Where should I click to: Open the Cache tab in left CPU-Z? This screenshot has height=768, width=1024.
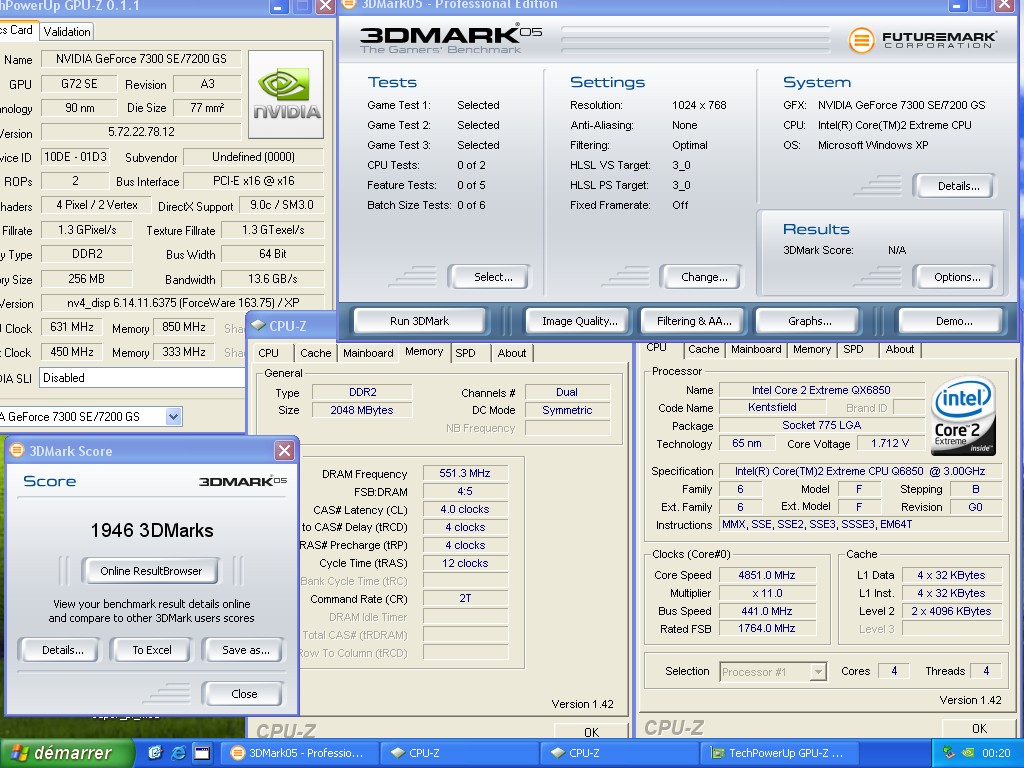point(315,353)
